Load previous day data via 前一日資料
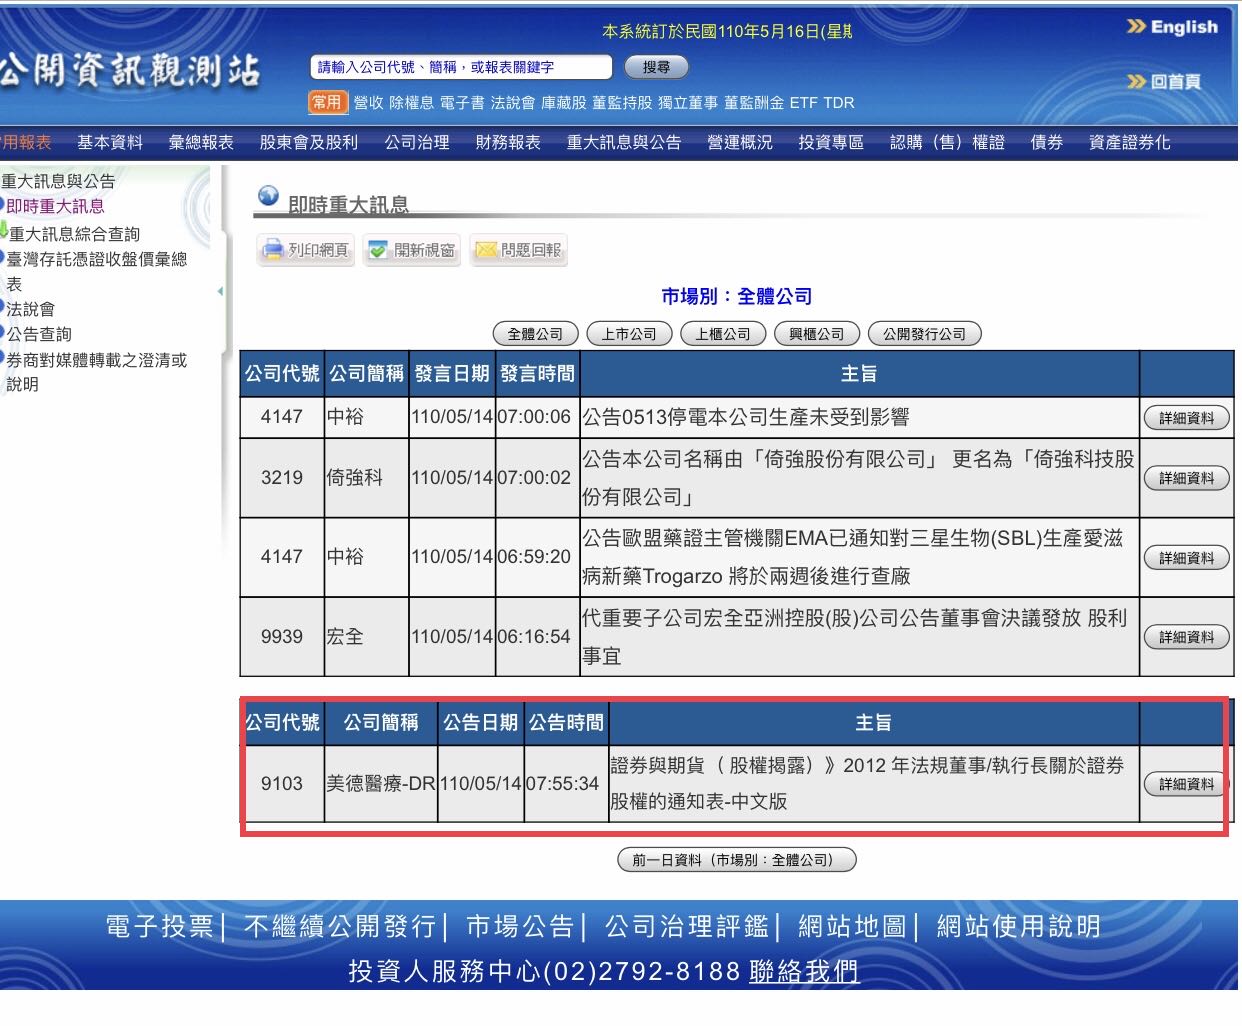Viewport: 1242px width, 1026px height. click(x=737, y=860)
